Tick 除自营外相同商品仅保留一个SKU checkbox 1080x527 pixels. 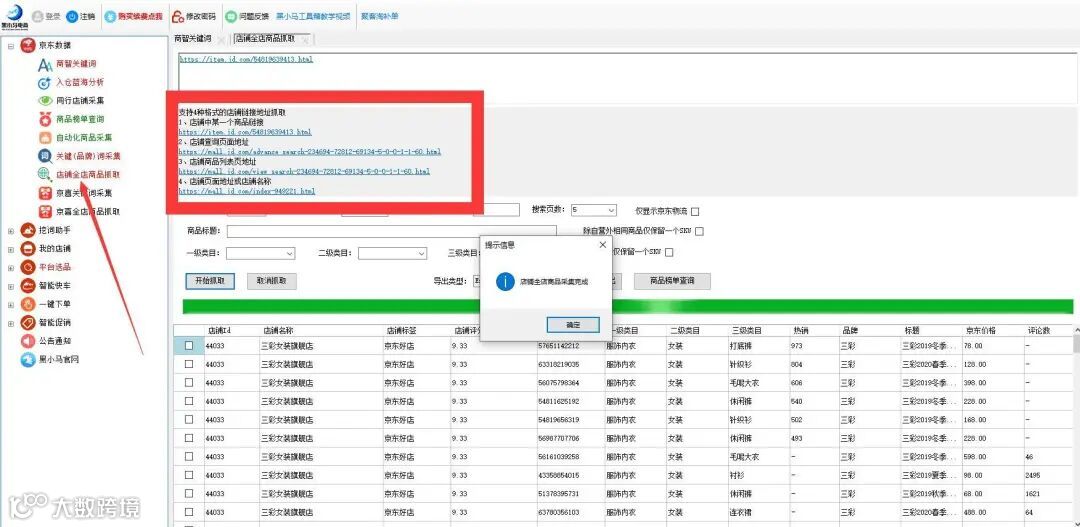click(699, 231)
